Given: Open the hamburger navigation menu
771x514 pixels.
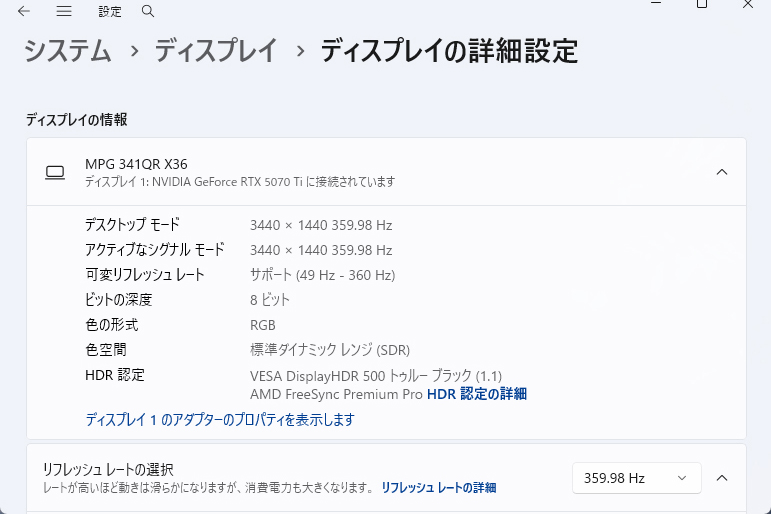Looking at the screenshot, I should pyautogui.click(x=64, y=11).
